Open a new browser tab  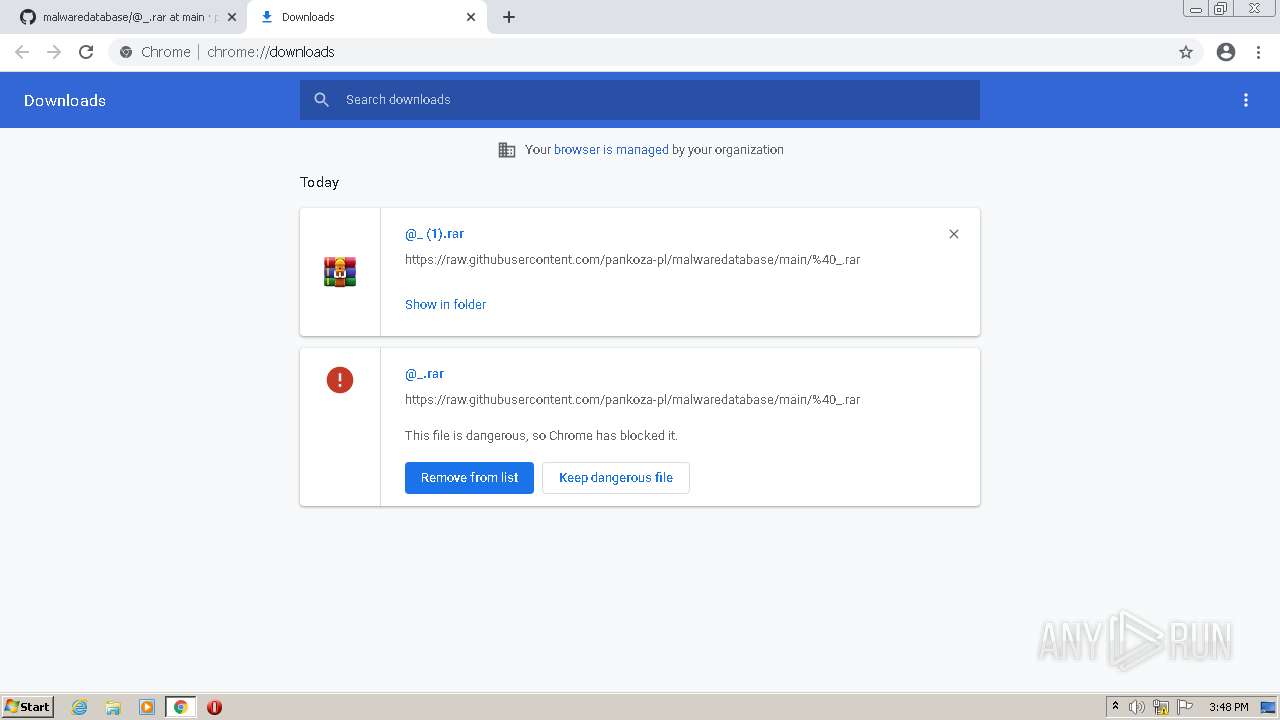pyautogui.click(x=508, y=17)
